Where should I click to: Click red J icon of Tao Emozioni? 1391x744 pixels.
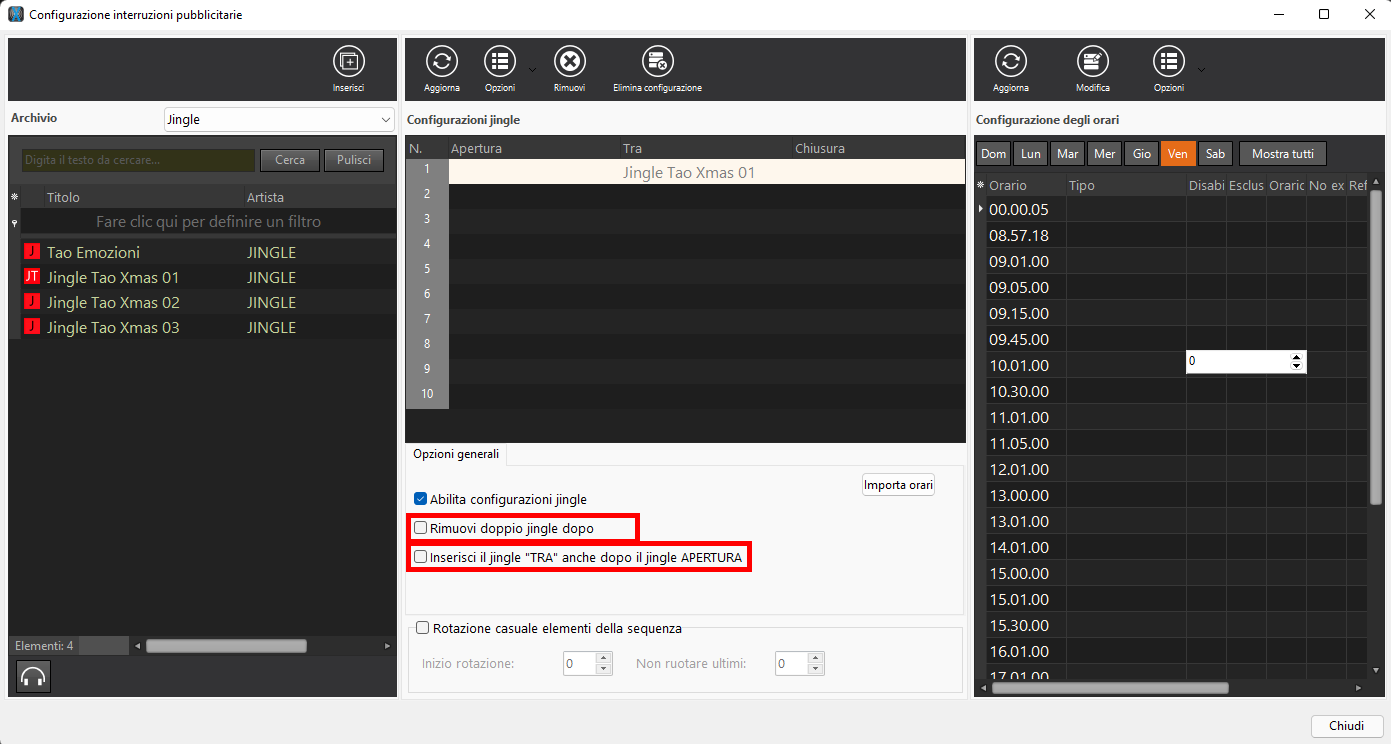(31, 252)
